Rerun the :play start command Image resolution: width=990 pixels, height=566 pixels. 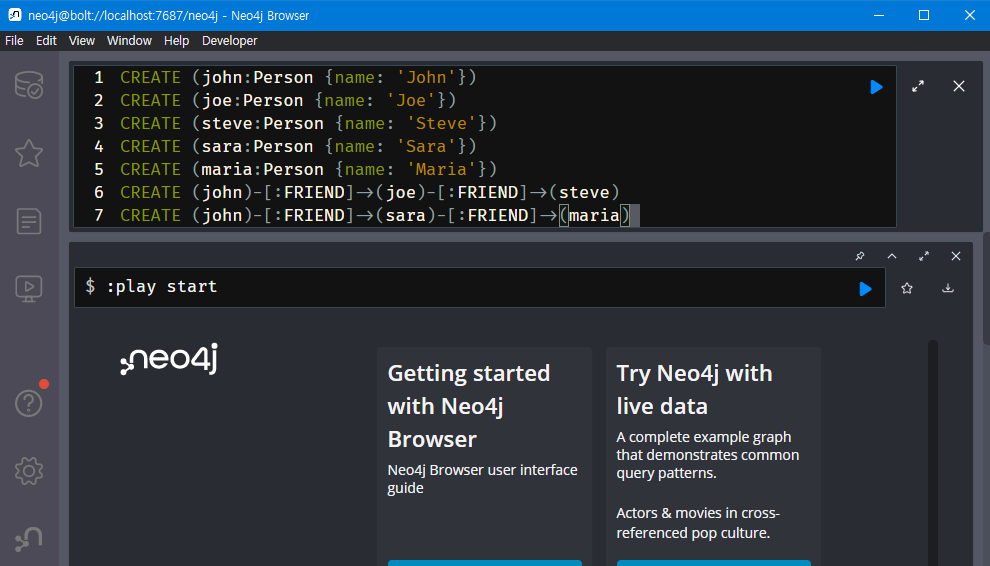(866, 289)
